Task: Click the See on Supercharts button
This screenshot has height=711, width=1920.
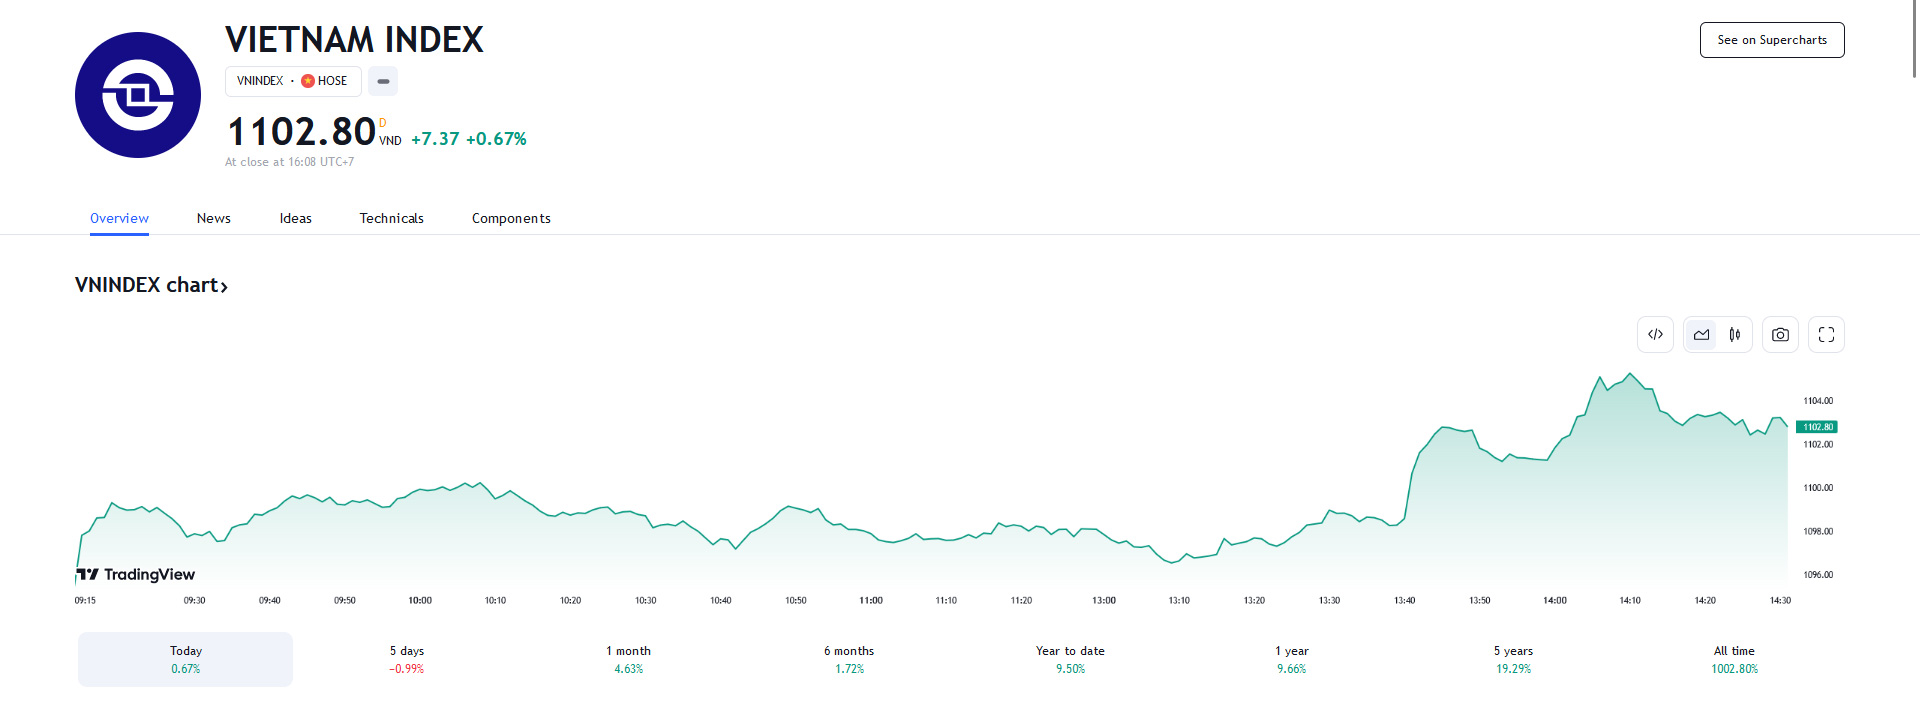Action: [x=1771, y=40]
